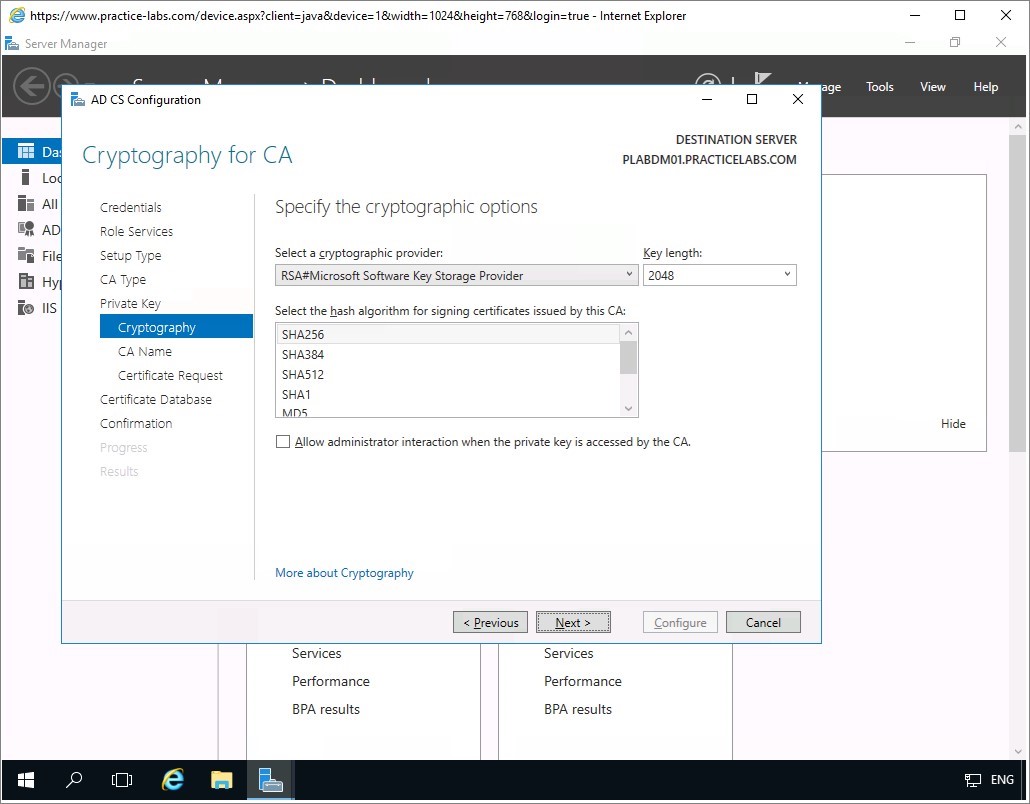The image size is (1030, 804).
Task: Open right tile BPA results
Action: pyautogui.click(x=577, y=709)
